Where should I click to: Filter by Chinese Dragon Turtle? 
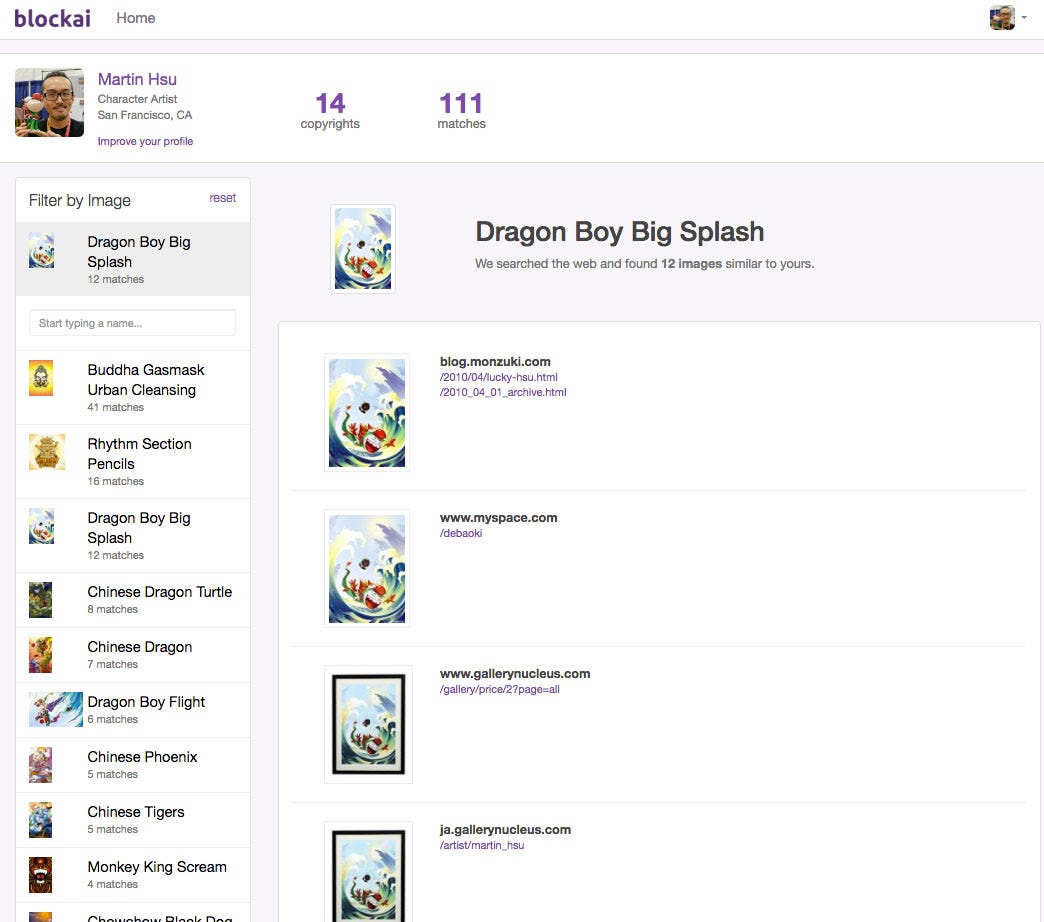pyautogui.click(x=133, y=600)
